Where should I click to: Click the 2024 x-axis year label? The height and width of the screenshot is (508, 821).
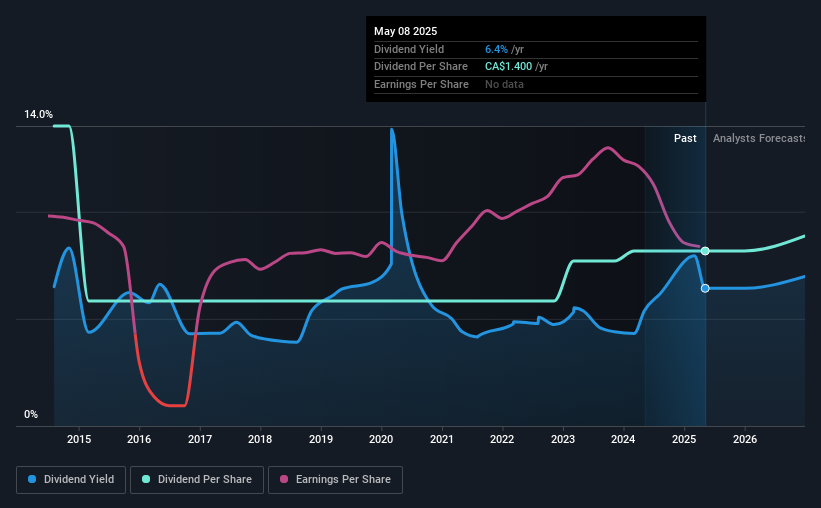[623, 439]
